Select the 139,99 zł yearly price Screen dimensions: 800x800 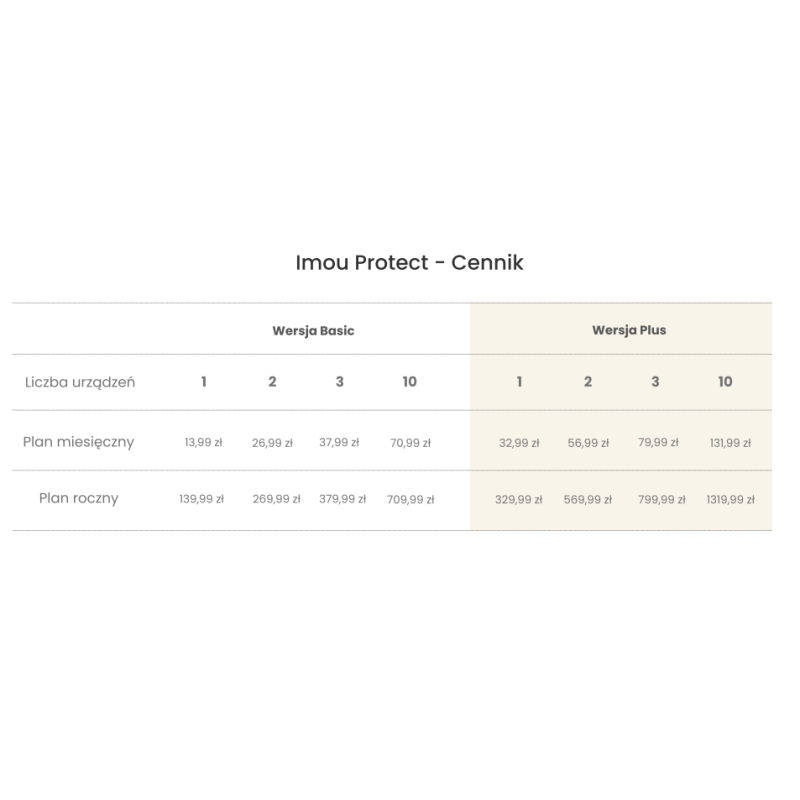tap(202, 499)
